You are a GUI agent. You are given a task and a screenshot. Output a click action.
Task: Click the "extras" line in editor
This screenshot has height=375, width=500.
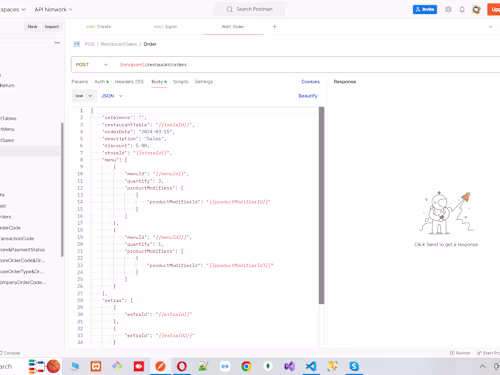[x=118, y=301]
